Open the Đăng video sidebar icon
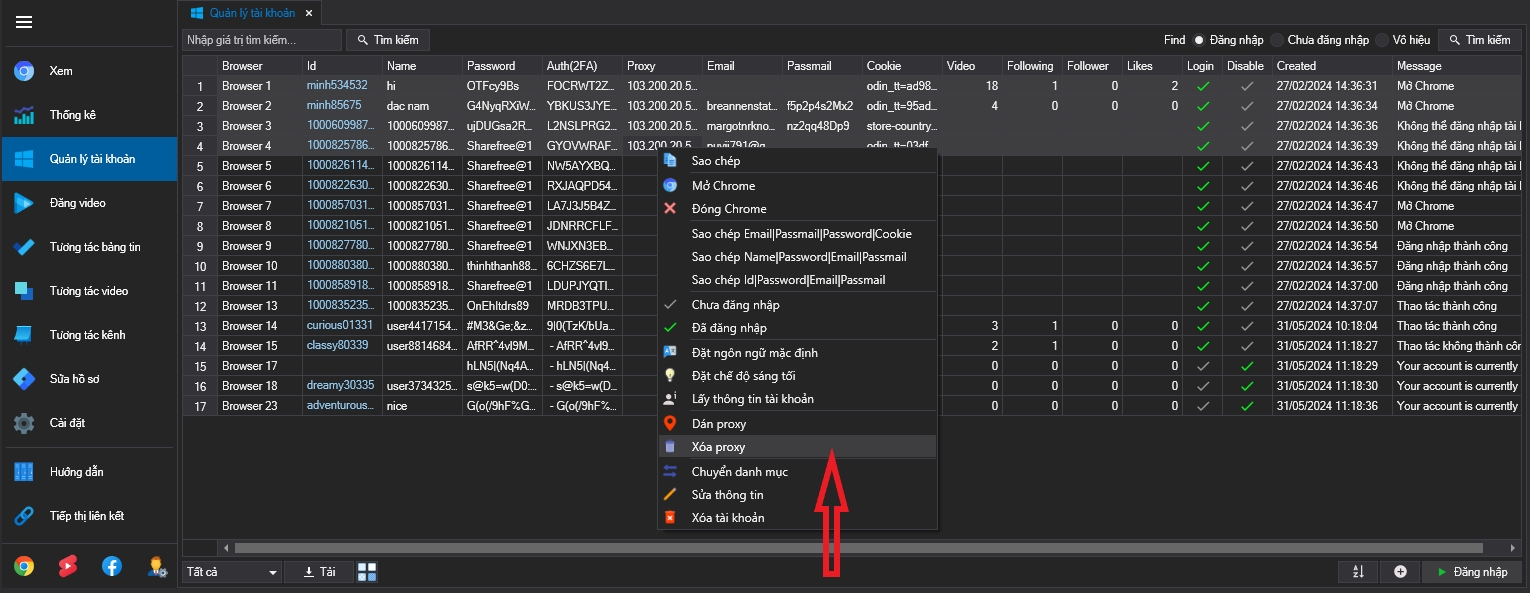1530x593 pixels. [24, 203]
